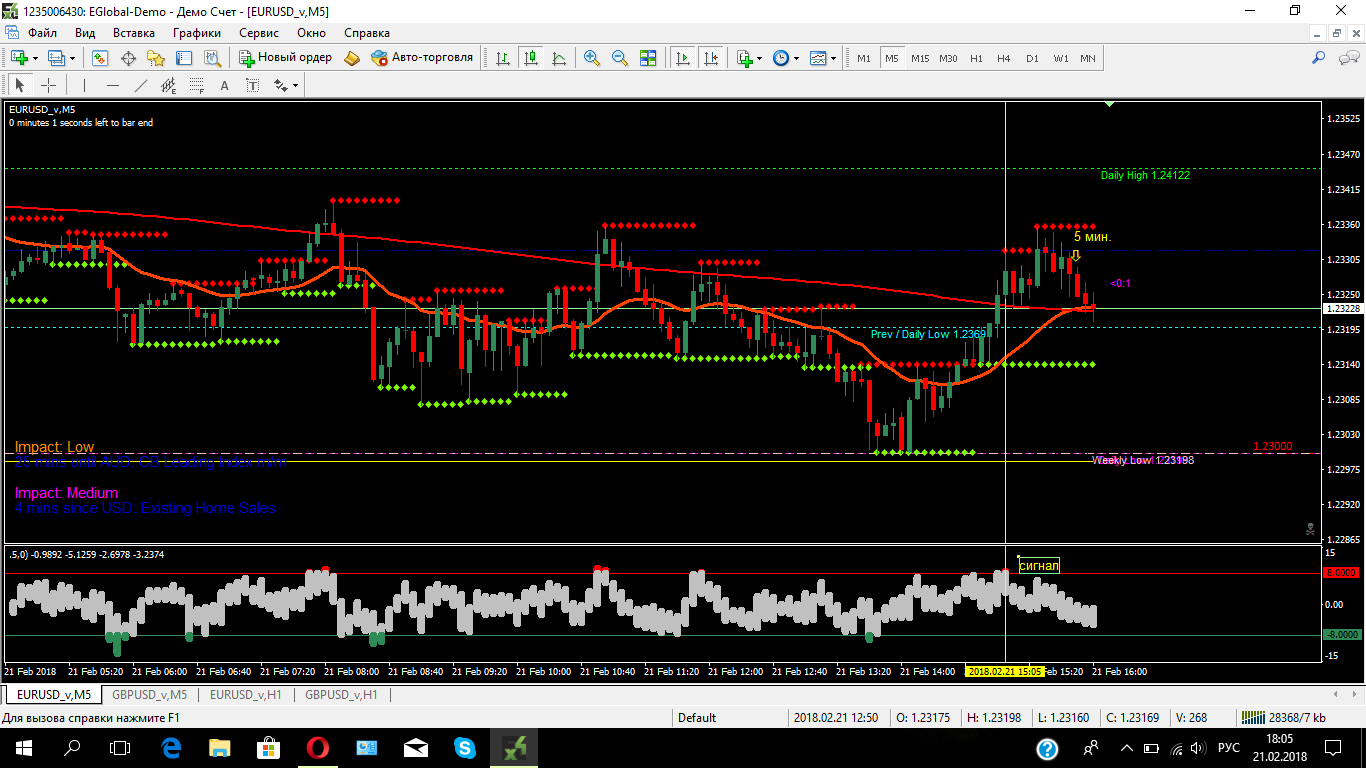Zoom out of the chart
The image size is (1366, 768).
pos(620,58)
